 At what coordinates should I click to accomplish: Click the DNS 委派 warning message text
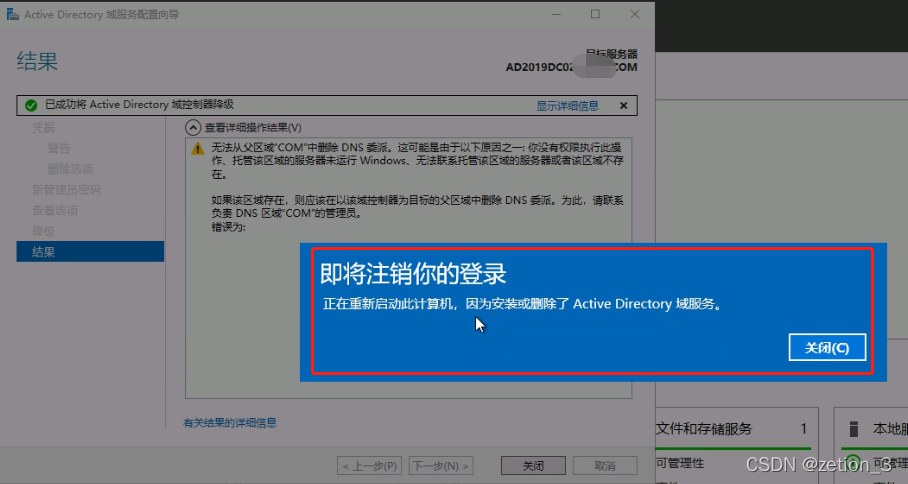(417, 188)
